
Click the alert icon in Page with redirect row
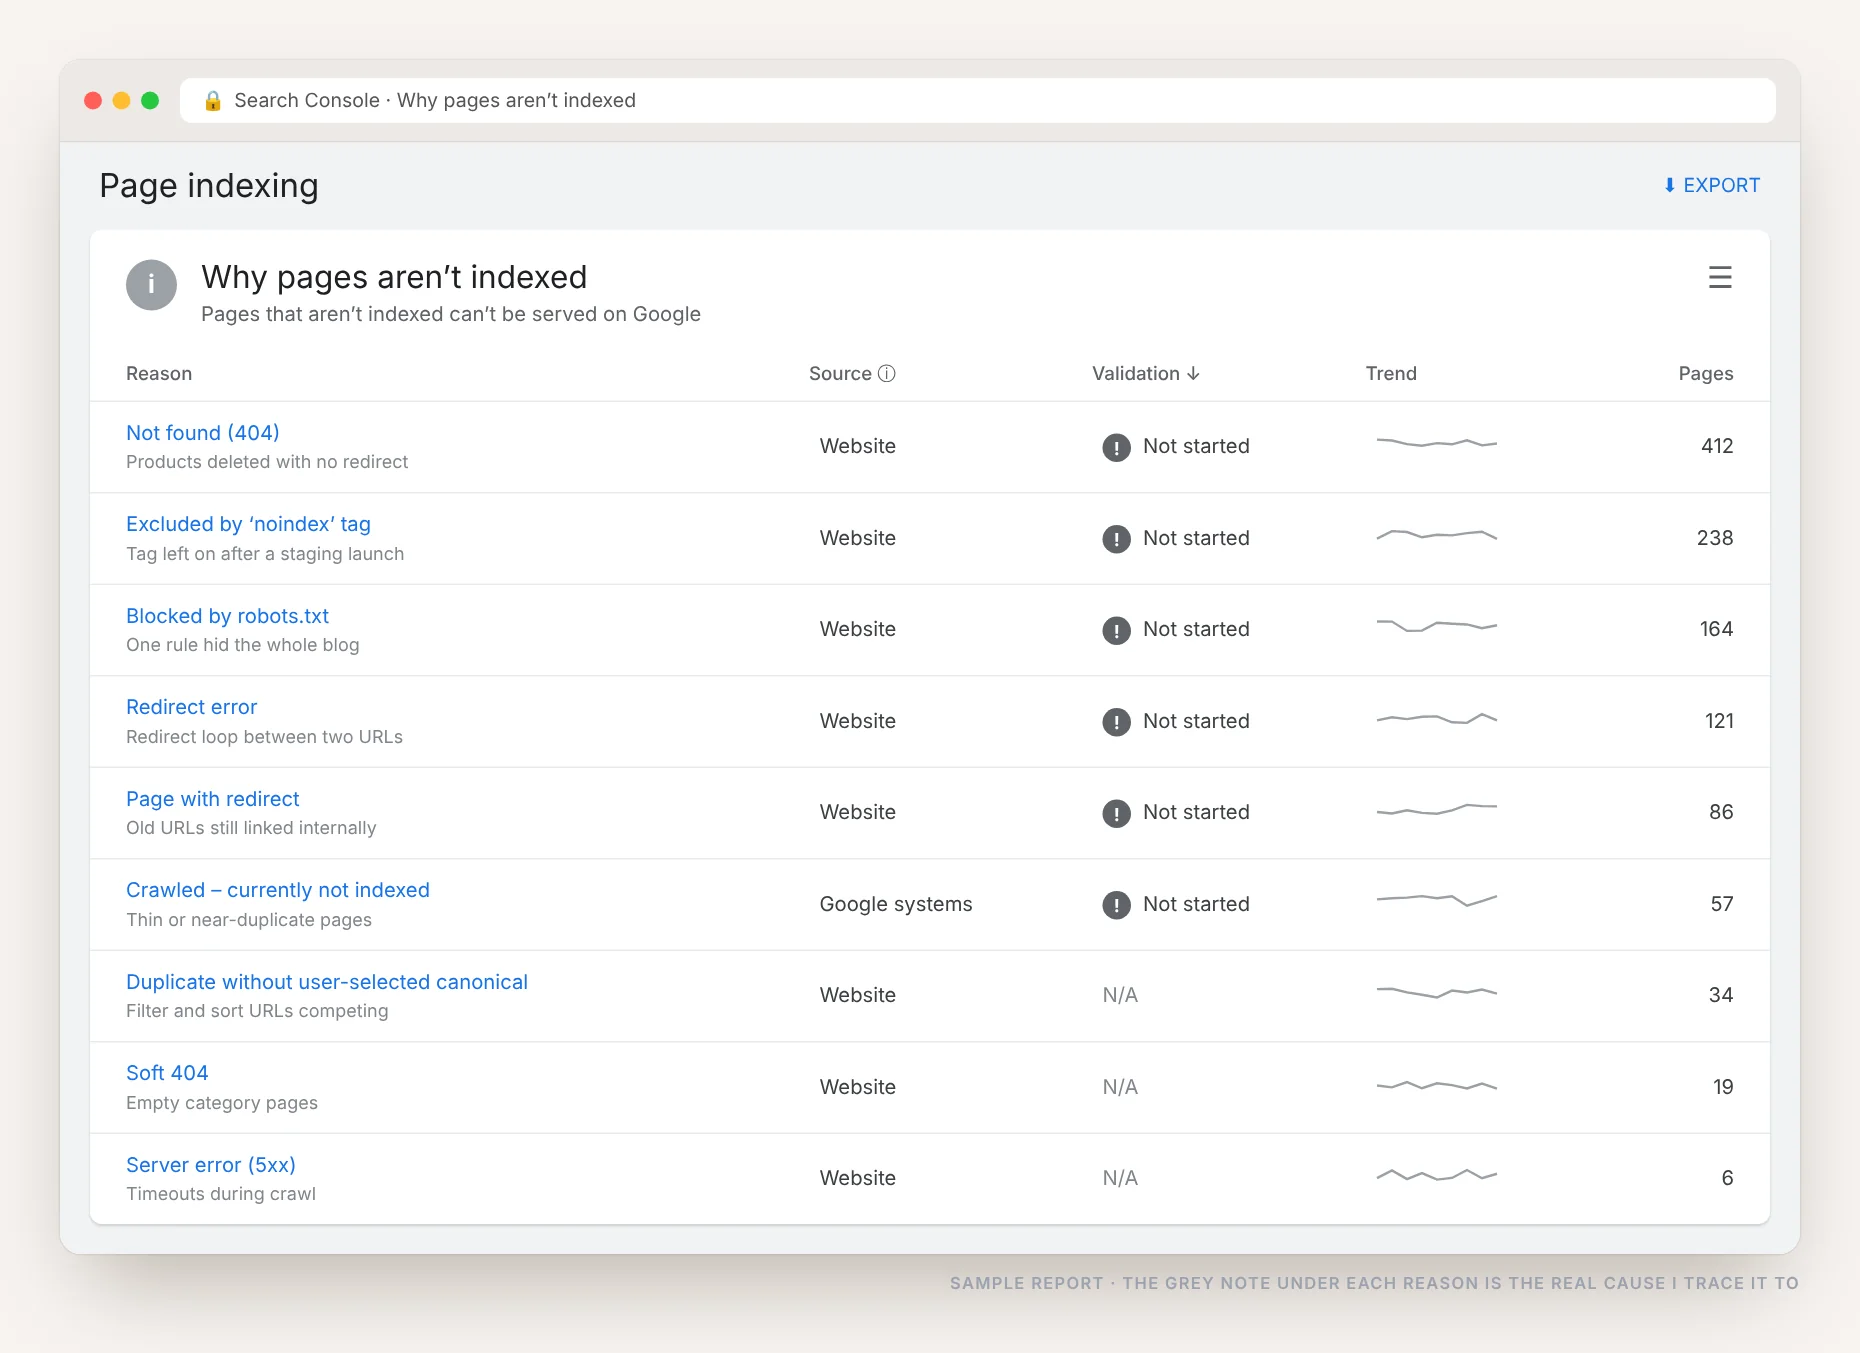[x=1116, y=813]
